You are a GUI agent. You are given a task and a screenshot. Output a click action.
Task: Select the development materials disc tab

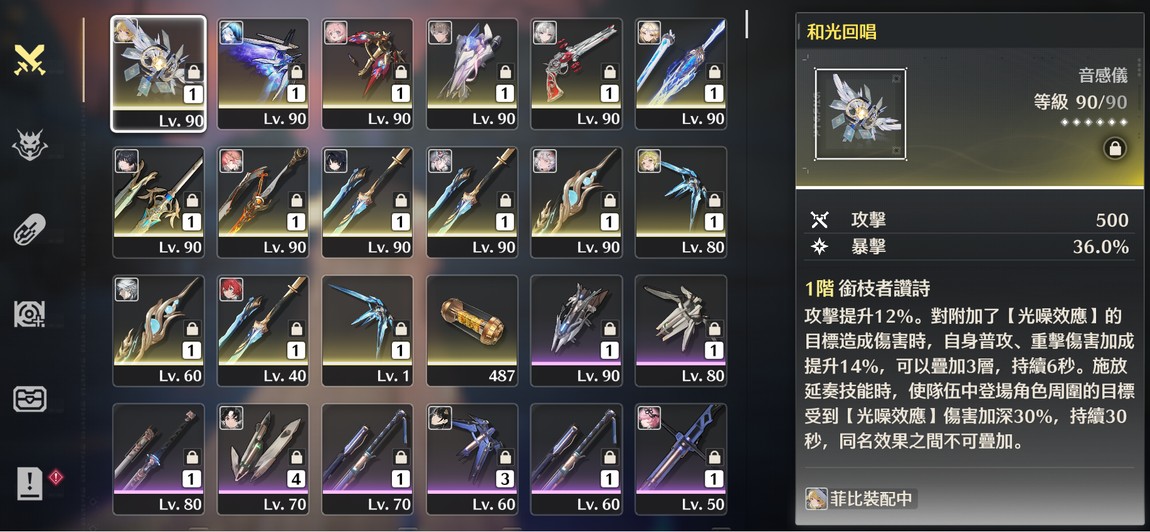pos(30,314)
